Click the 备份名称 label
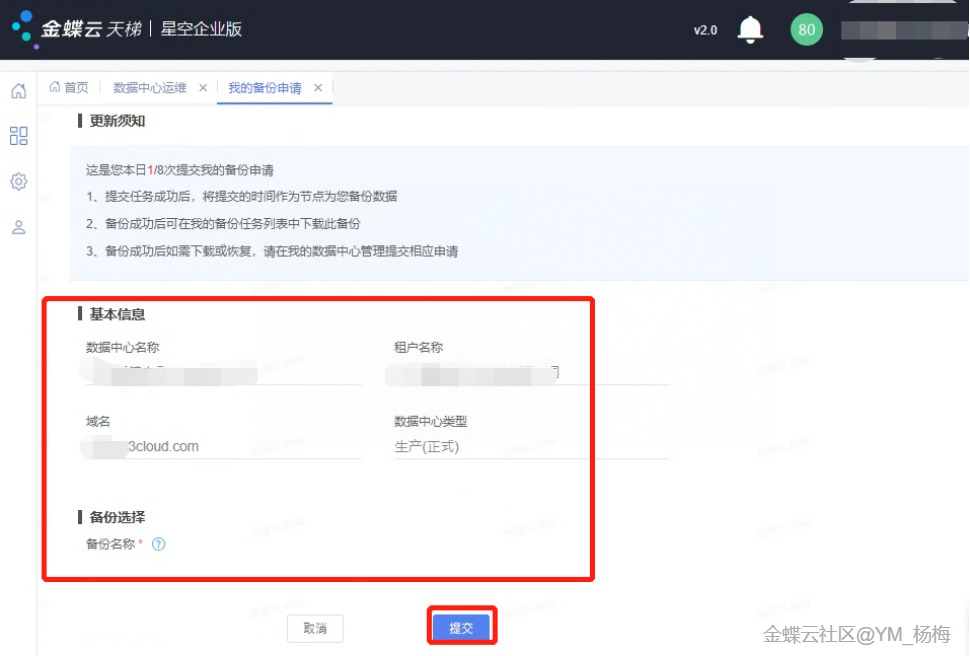Screen dimensions: 970x656 [x=110, y=544]
